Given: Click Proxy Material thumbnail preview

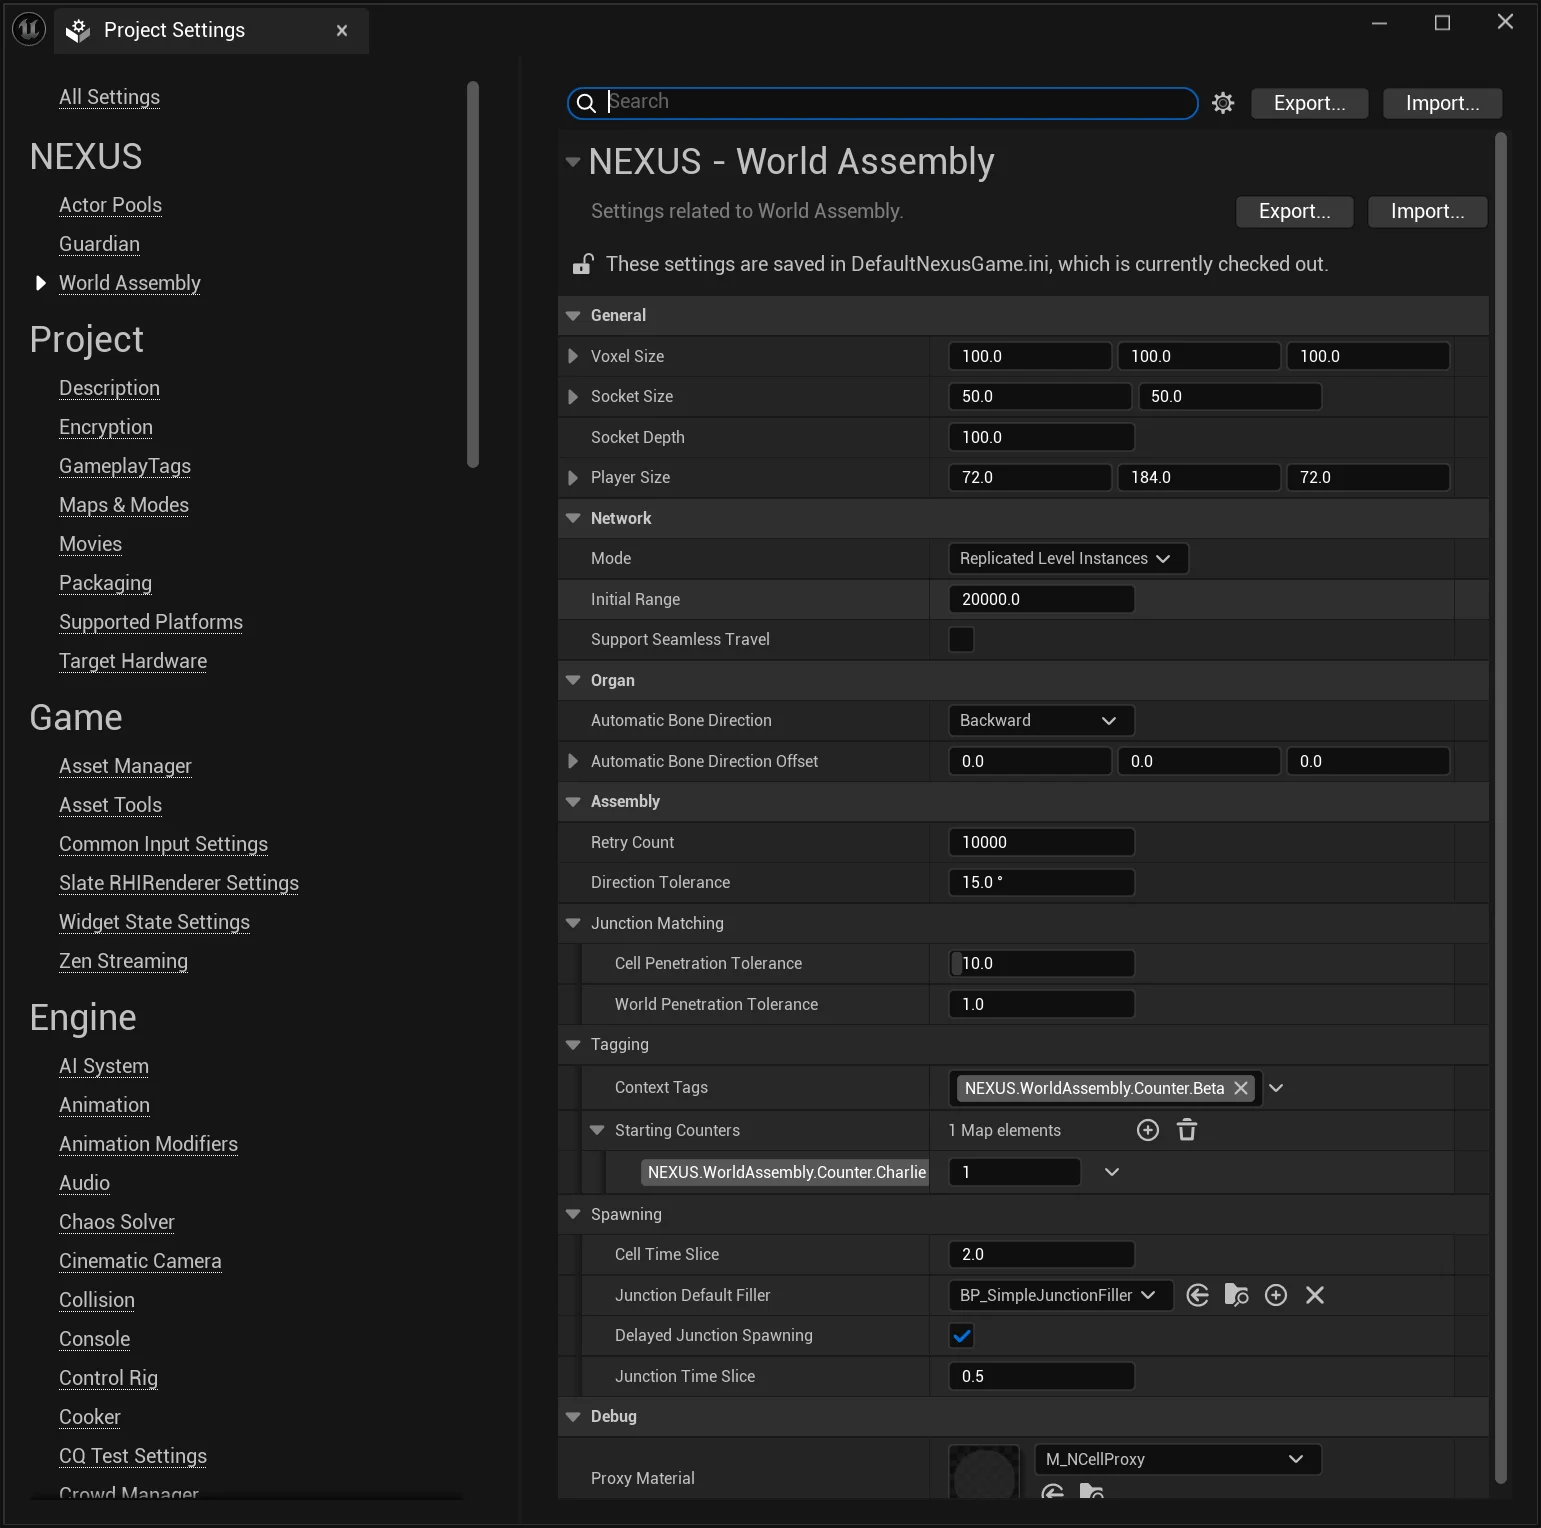Looking at the screenshot, I should (x=984, y=1472).
